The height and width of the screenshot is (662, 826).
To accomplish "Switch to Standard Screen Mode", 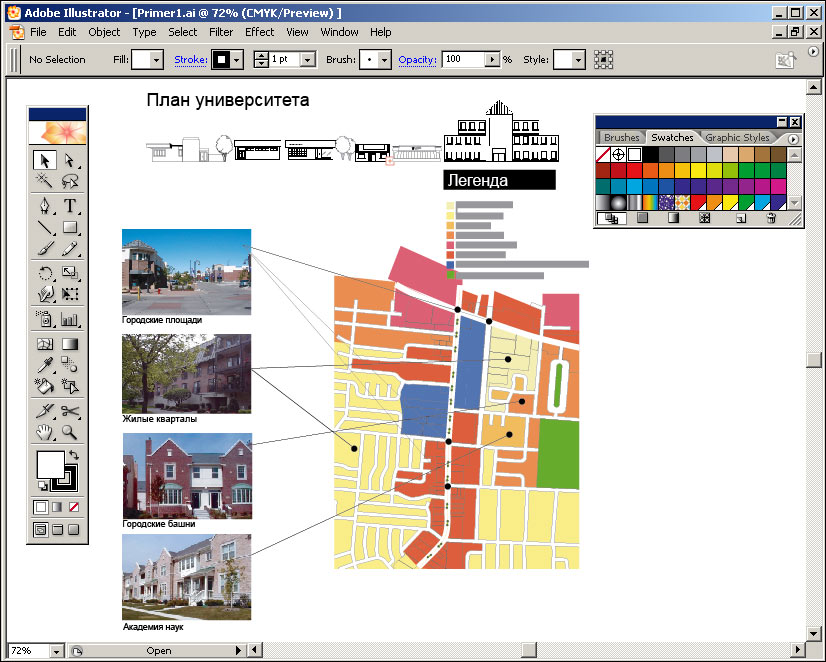I will 41,529.
